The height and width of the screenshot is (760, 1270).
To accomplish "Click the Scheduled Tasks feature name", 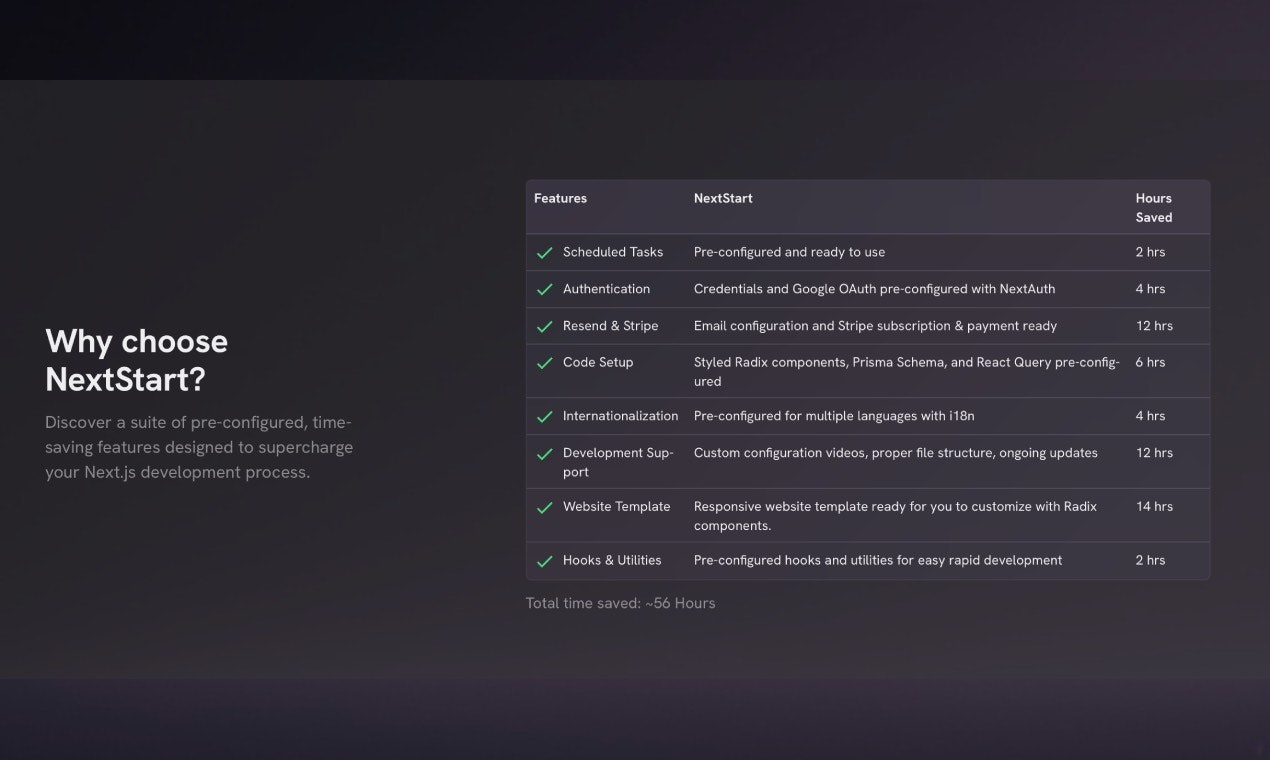I will (x=613, y=252).
